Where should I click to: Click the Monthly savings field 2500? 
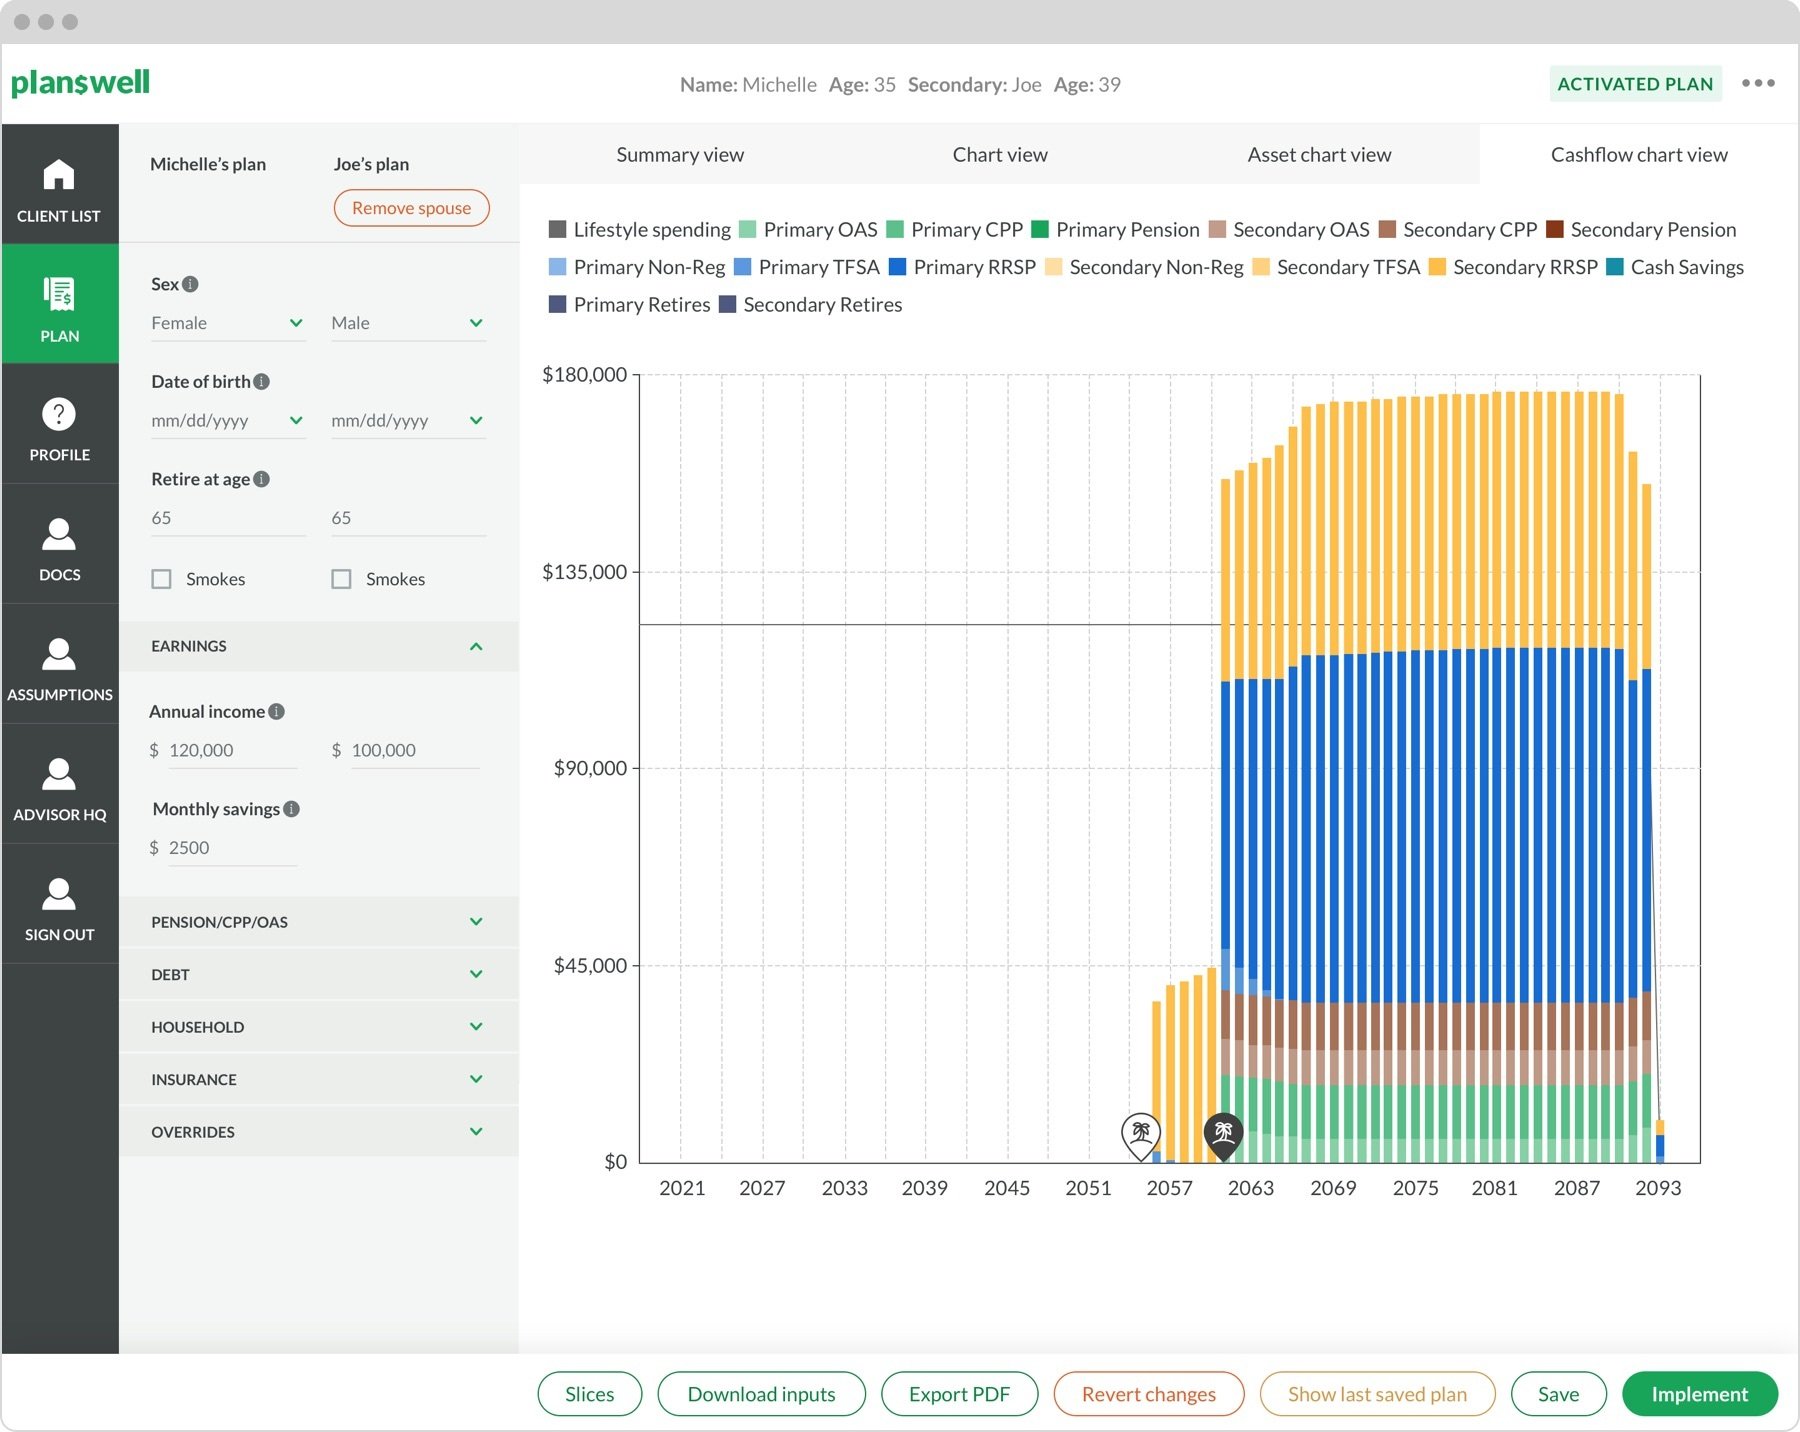point(232,848)
